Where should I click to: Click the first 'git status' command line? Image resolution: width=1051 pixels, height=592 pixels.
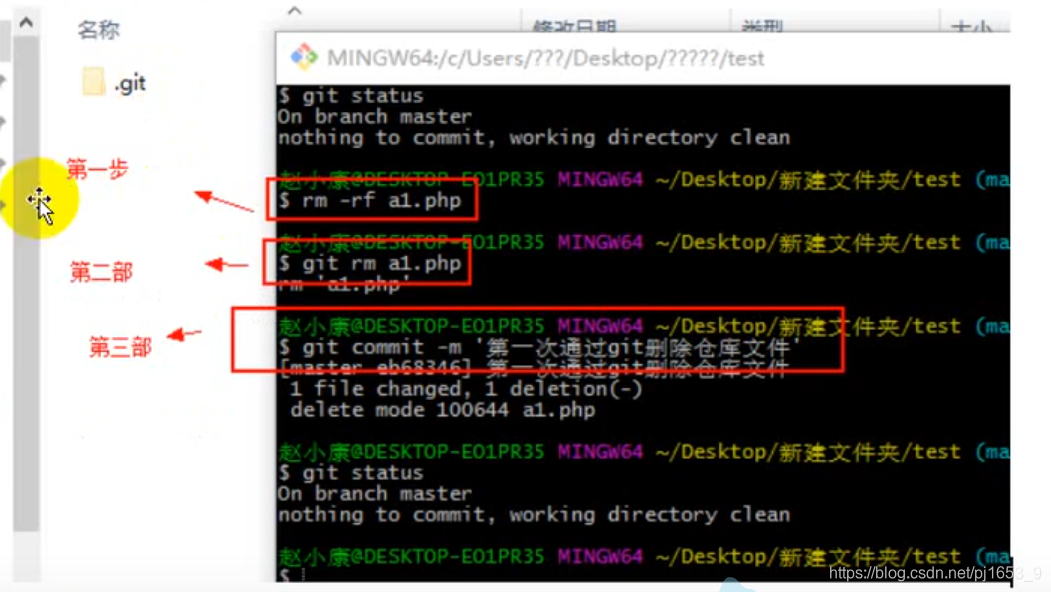point(352,95)
